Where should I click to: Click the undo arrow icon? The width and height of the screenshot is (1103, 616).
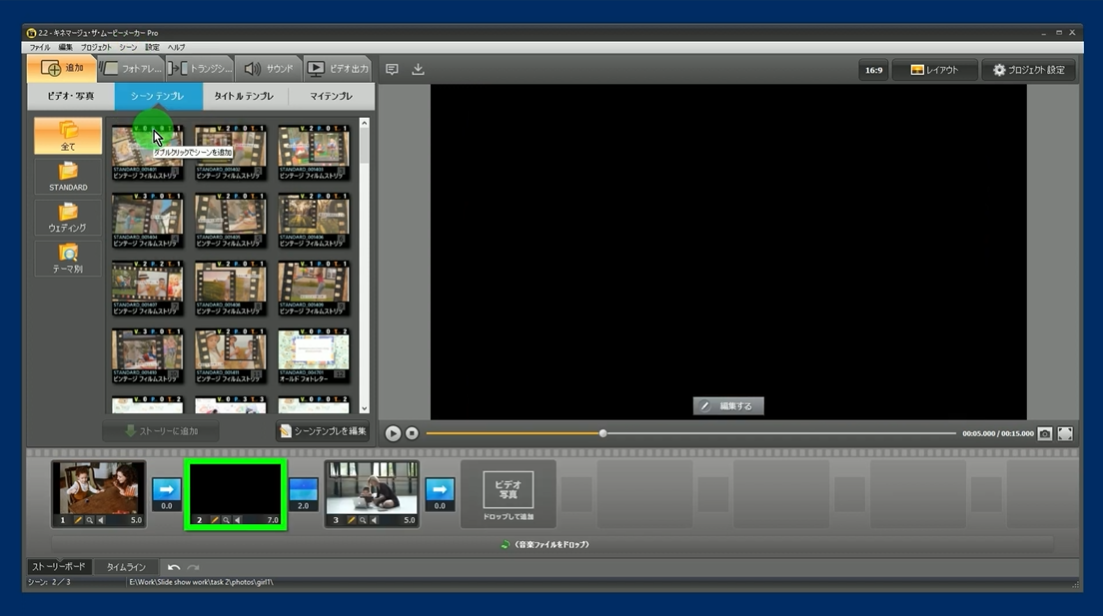point(173,567)
